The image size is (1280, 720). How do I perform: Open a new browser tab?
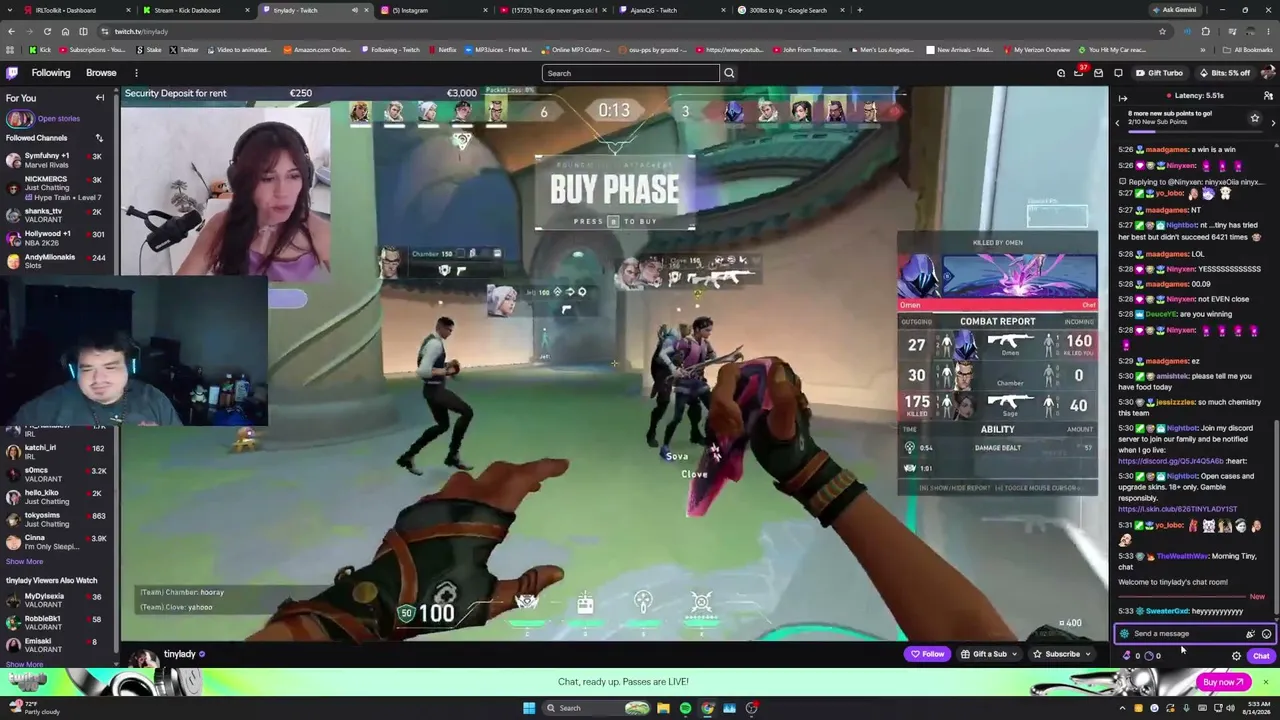tap(860, 10)
